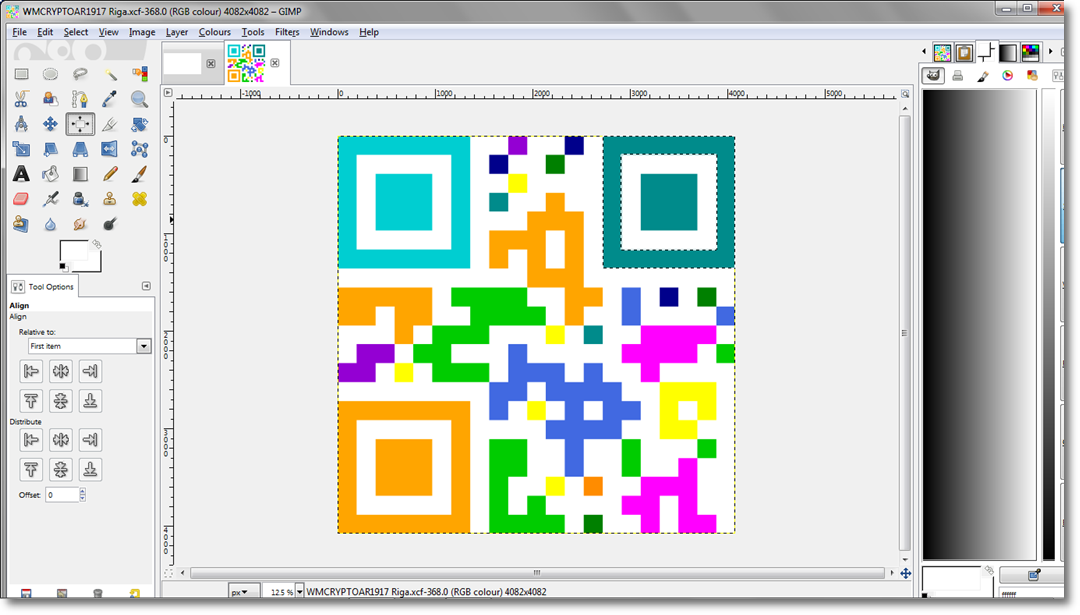Image resolution: width=1080 pixels, height=615 pixels.
Task: Select the Blend gradient tool
Action: pyautogui.click(x=80, y=174)
